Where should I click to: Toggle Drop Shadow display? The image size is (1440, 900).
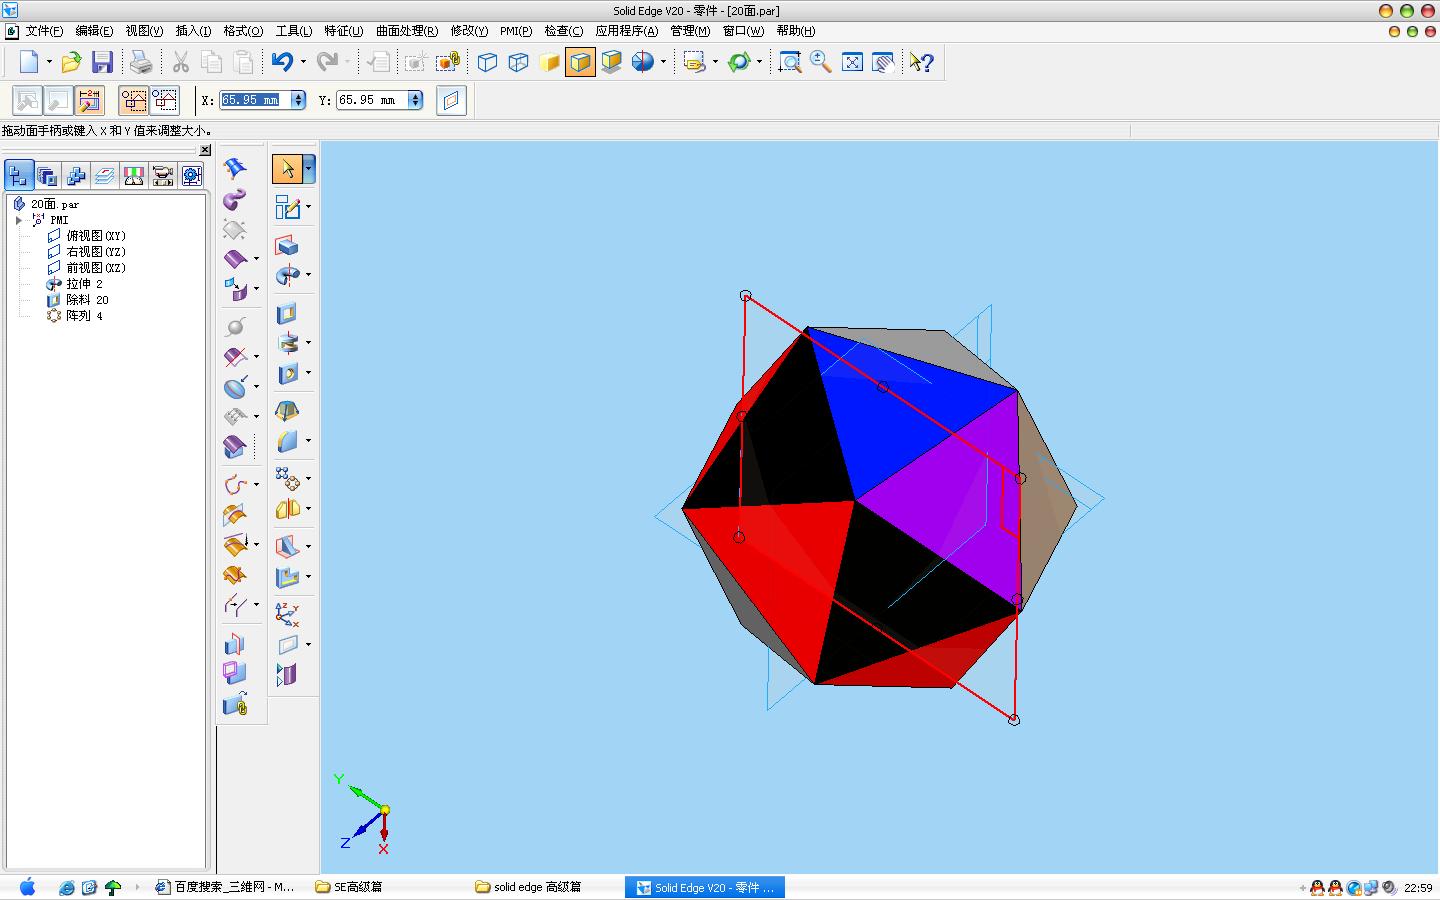[x=611, y=62]
